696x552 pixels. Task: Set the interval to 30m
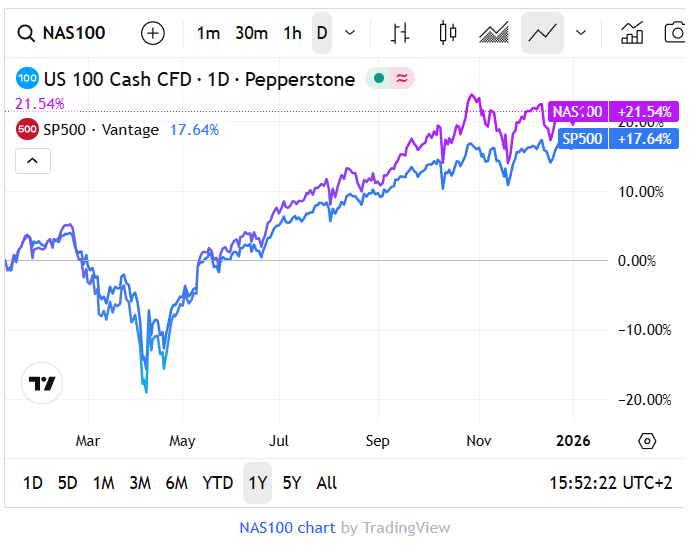(x=251, y=33)
